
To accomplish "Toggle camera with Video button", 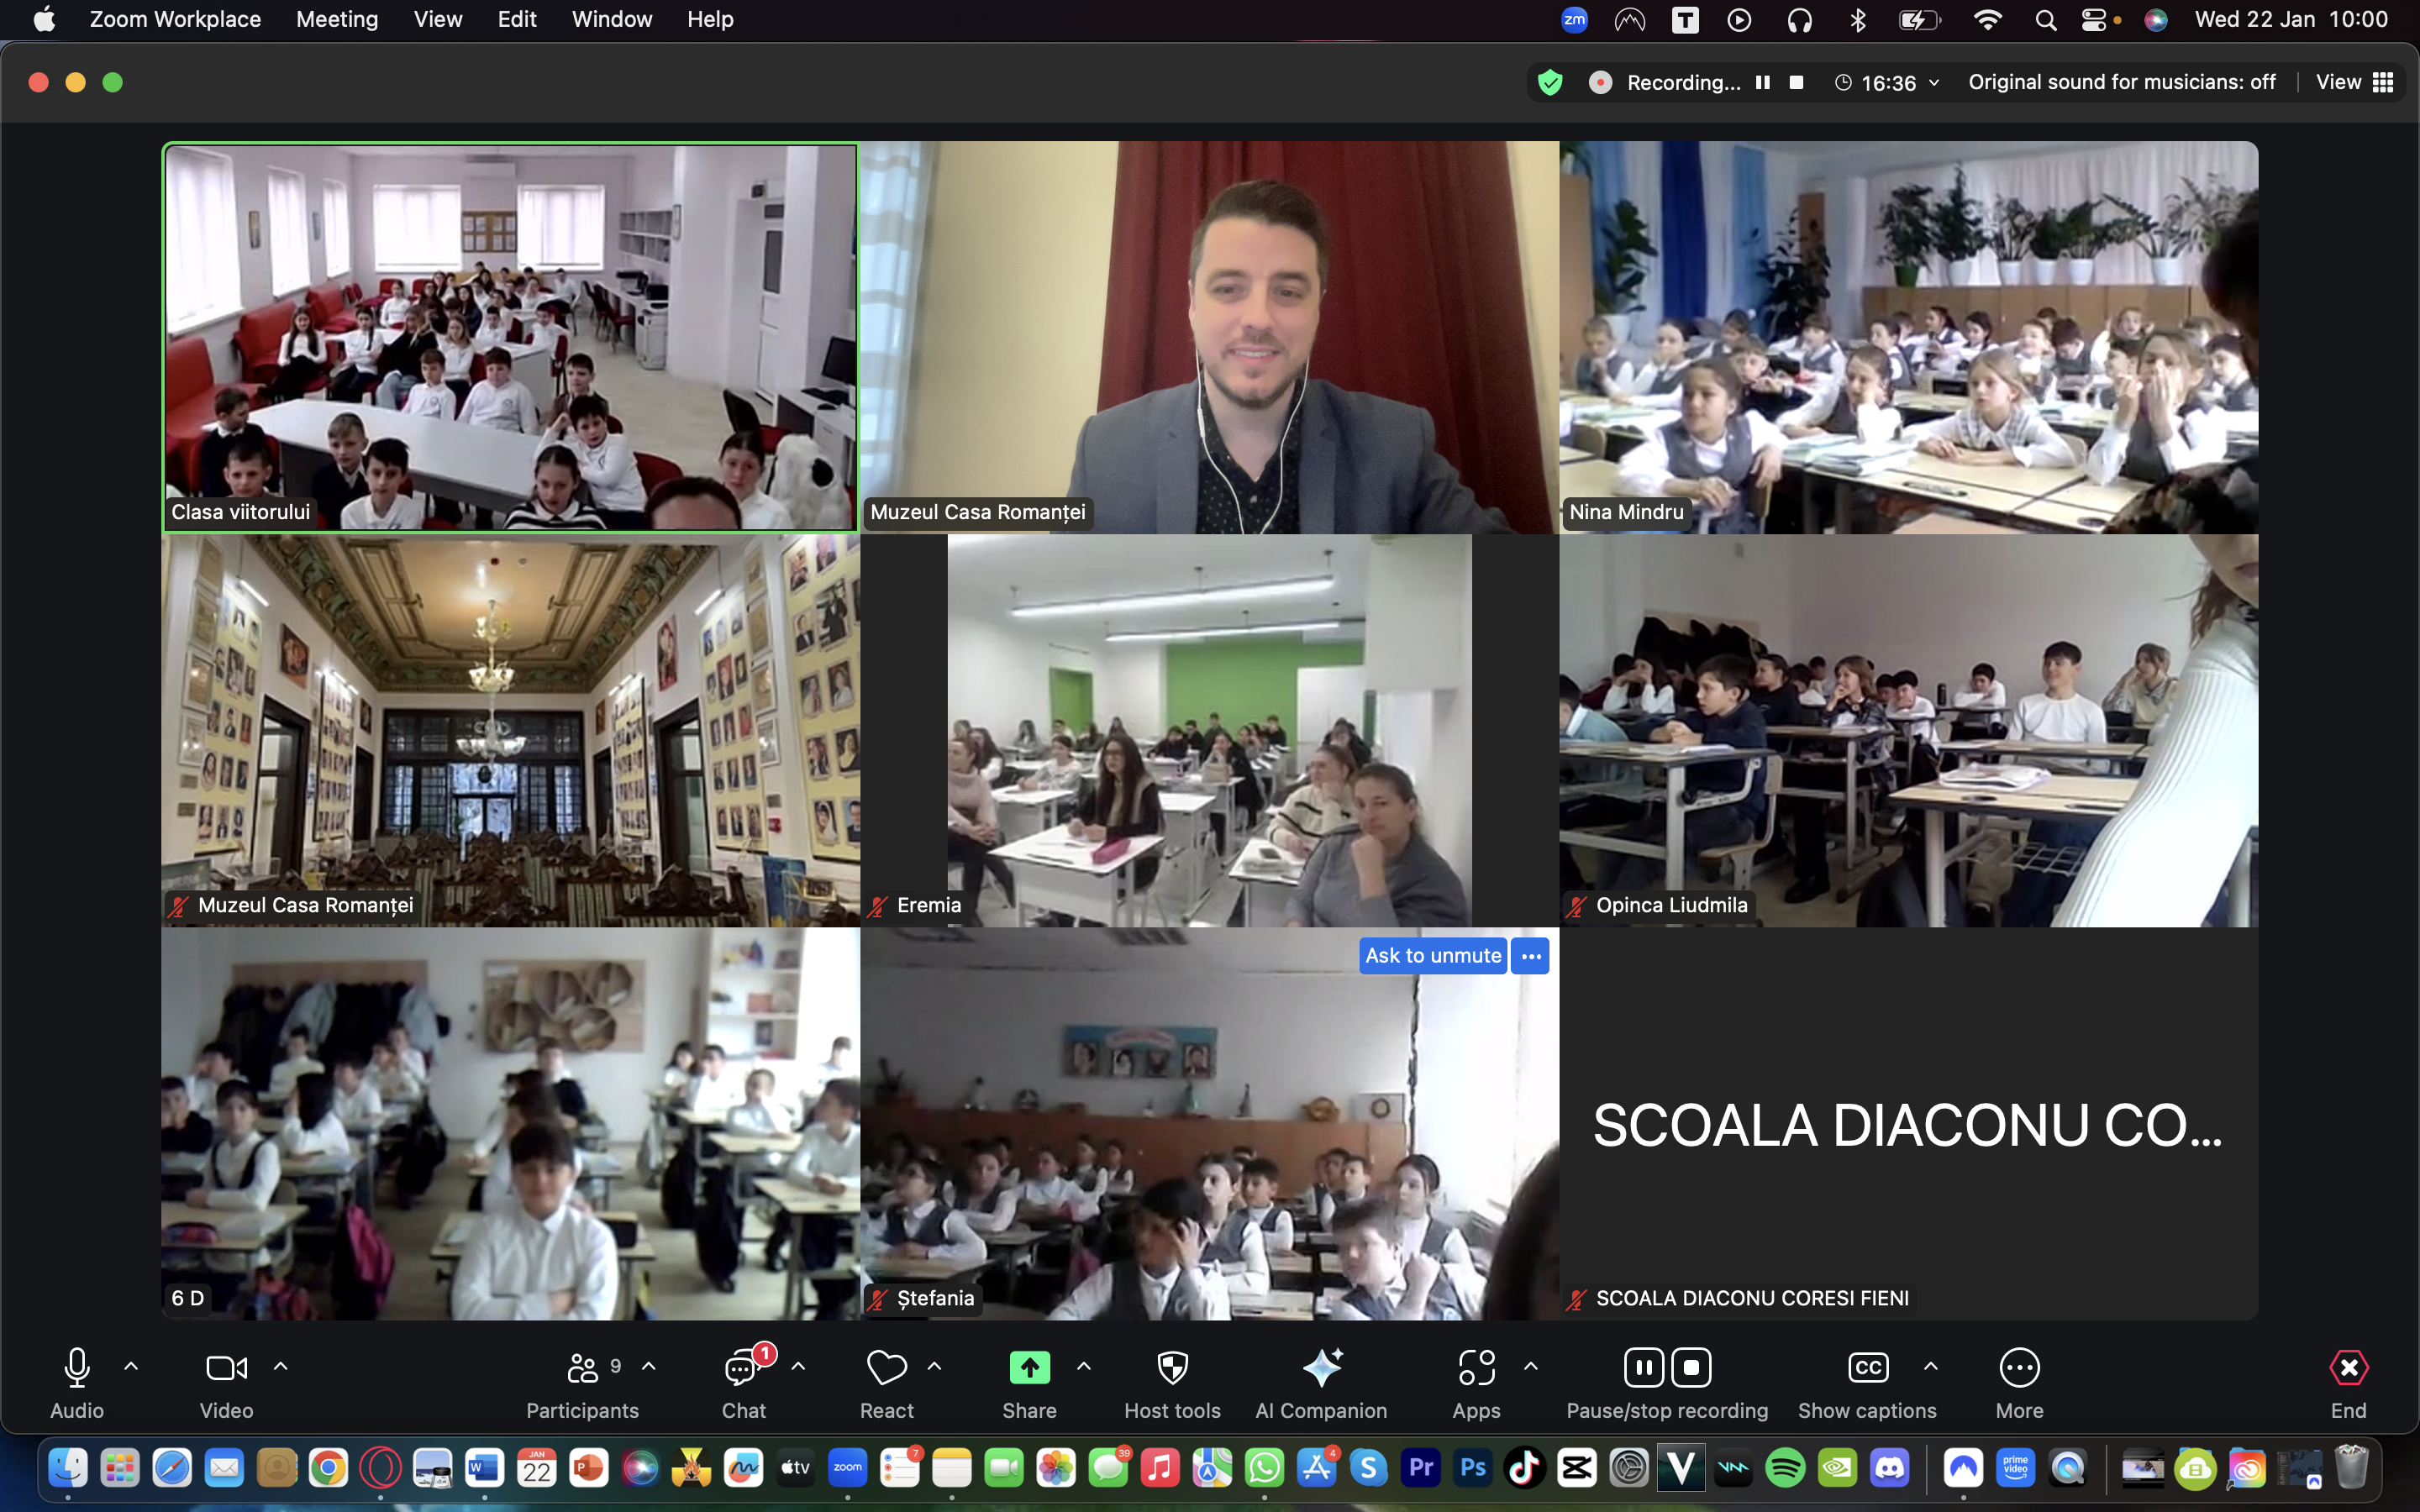I will point(226,1368).
